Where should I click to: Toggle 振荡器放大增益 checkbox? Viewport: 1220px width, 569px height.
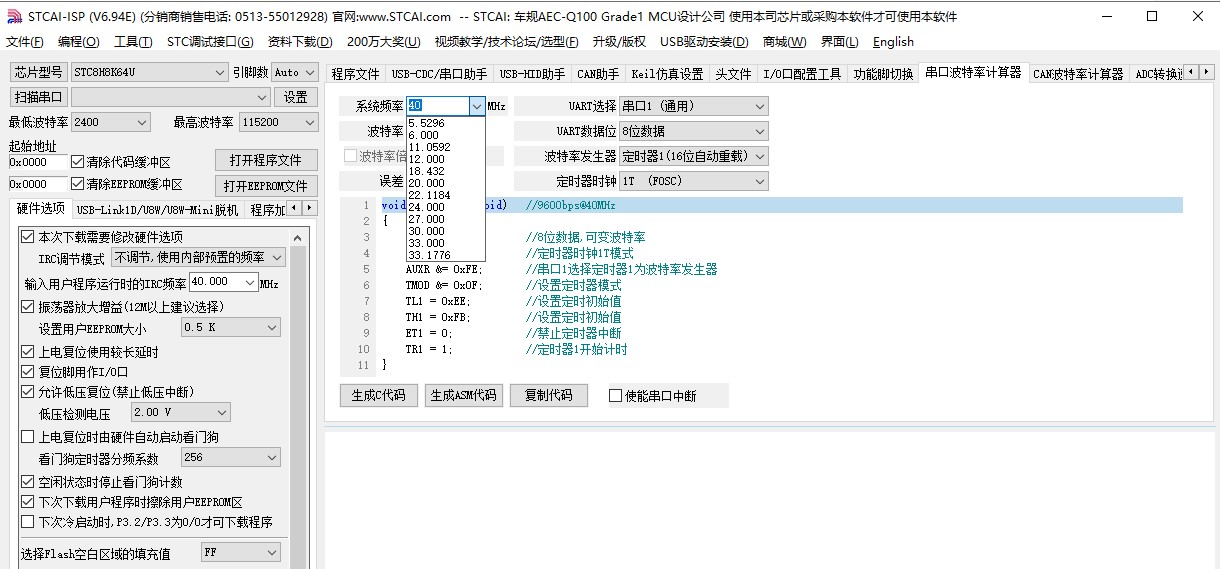[28, 307]
